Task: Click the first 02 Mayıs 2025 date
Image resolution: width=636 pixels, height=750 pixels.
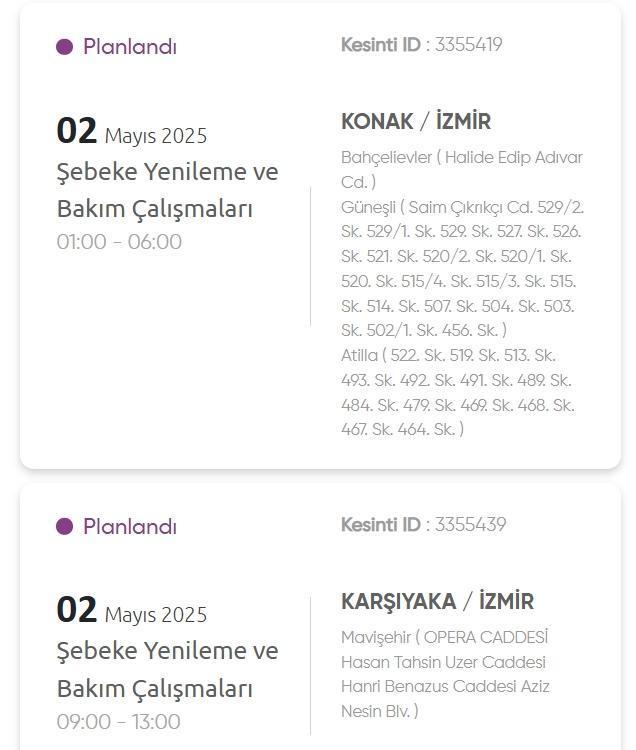Action: coord(132,131)
